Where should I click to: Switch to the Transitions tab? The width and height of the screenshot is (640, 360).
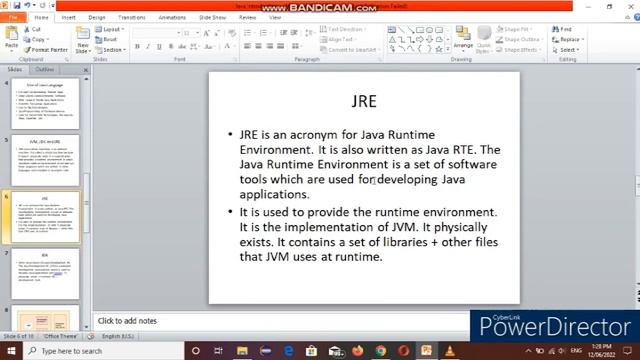point(131,18)
